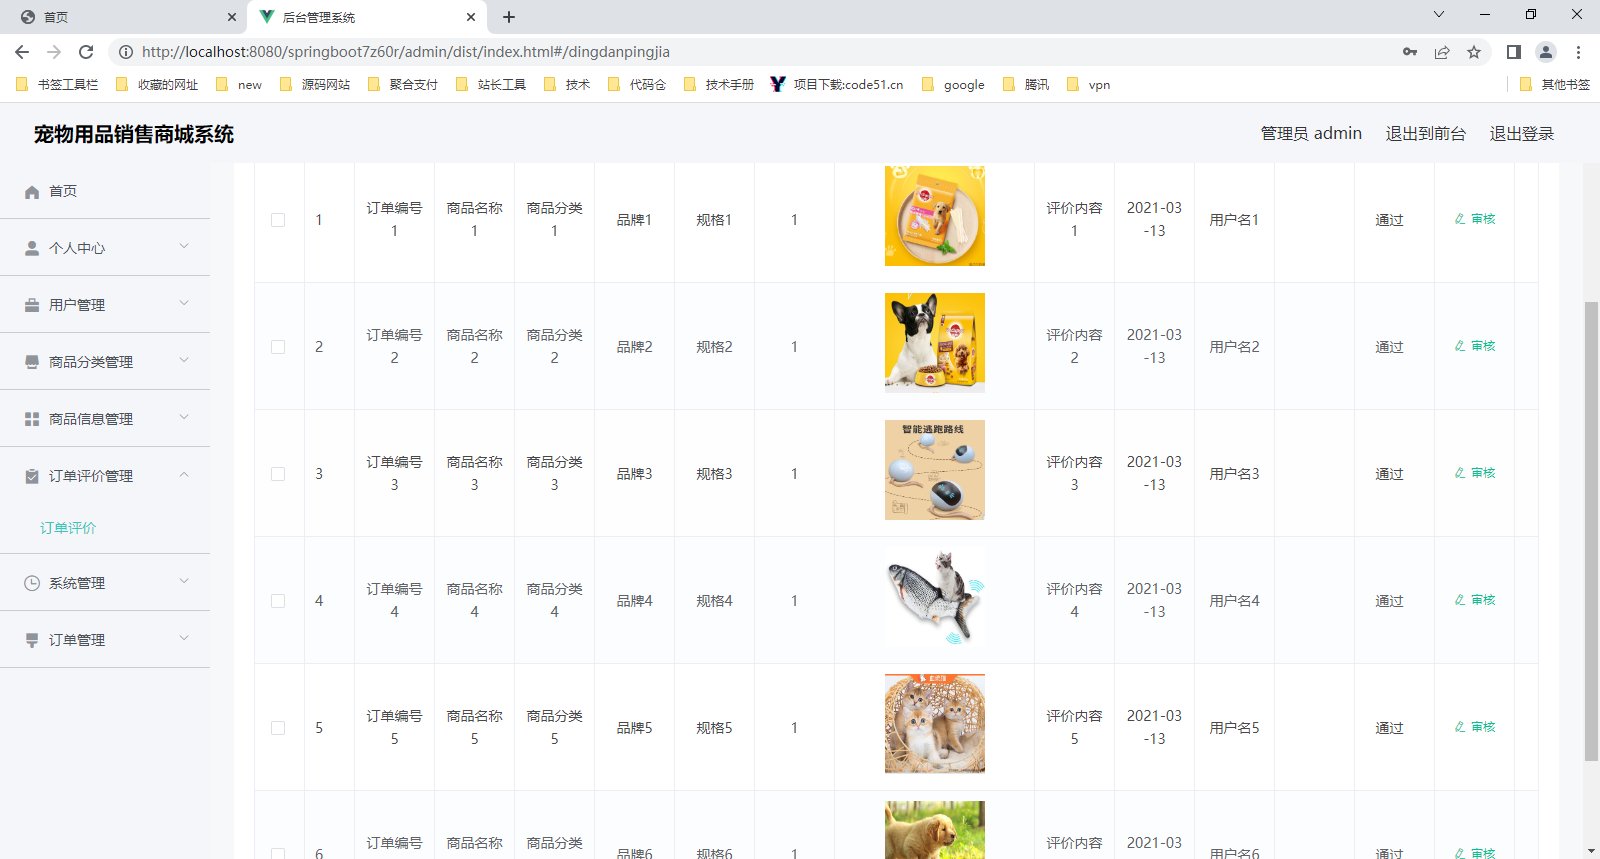This screenshot has height=859, width=1600.
Task: Select checkbox for row 2
Action: click(278, 347)
